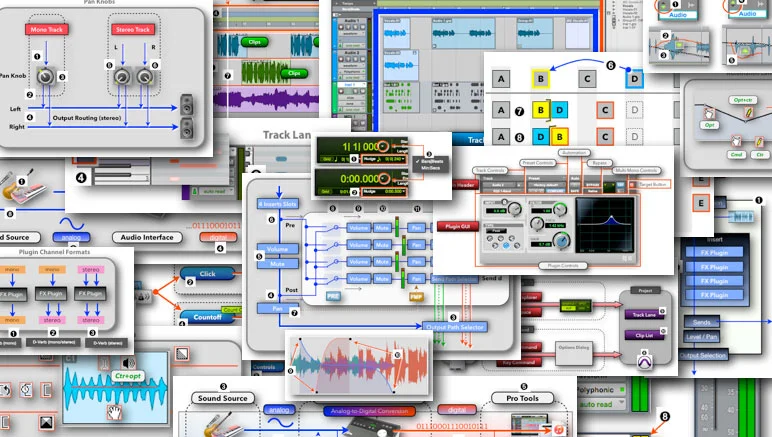
Task: Click the input knob in plugin GUI
Action: pos(515,209)
